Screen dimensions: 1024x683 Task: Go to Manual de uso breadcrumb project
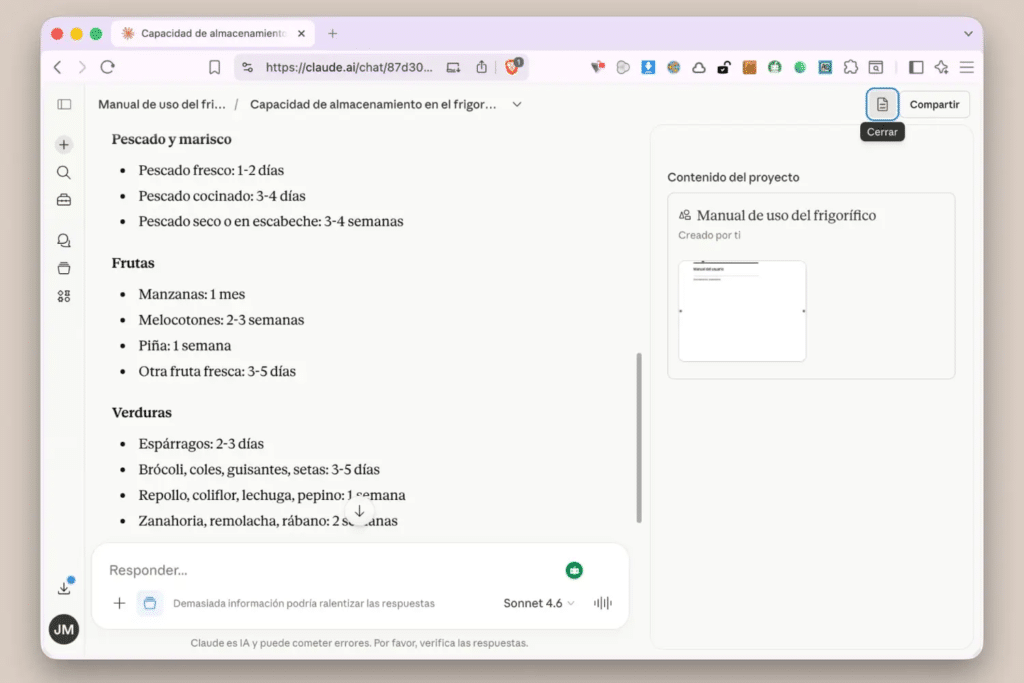[x=162, y=104]
